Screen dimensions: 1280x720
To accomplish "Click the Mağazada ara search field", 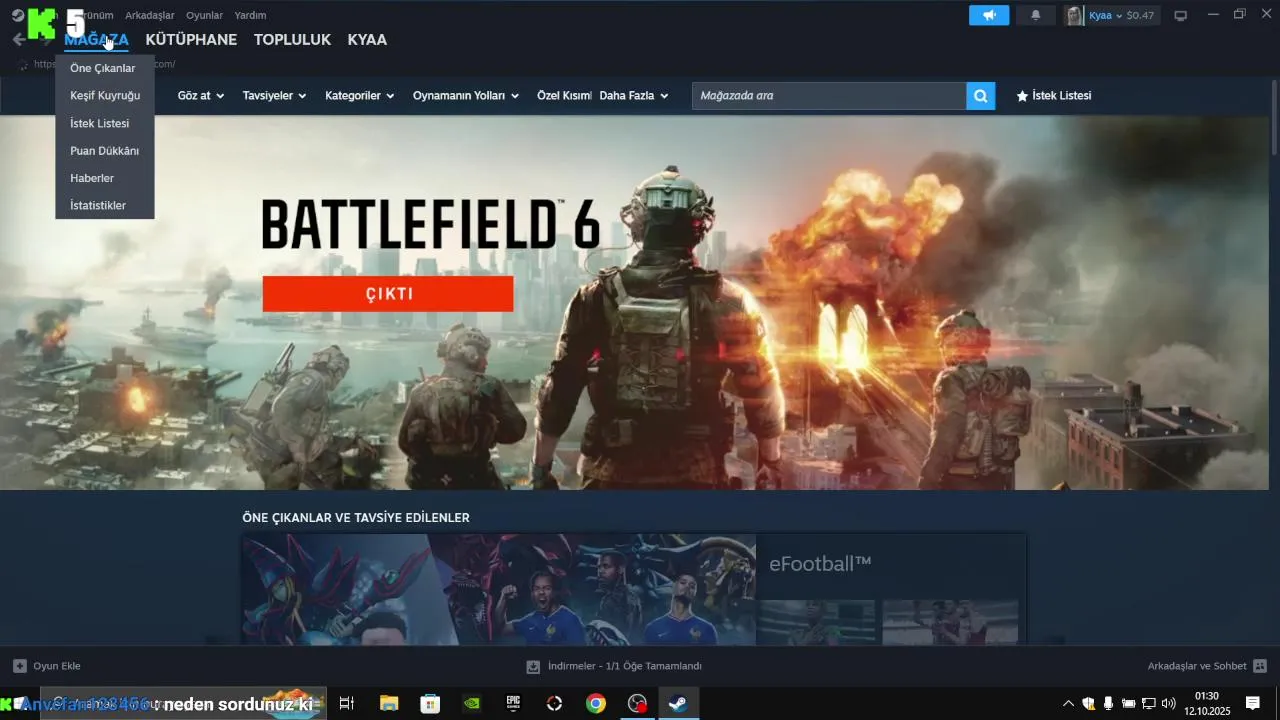I will coord(829,96).
